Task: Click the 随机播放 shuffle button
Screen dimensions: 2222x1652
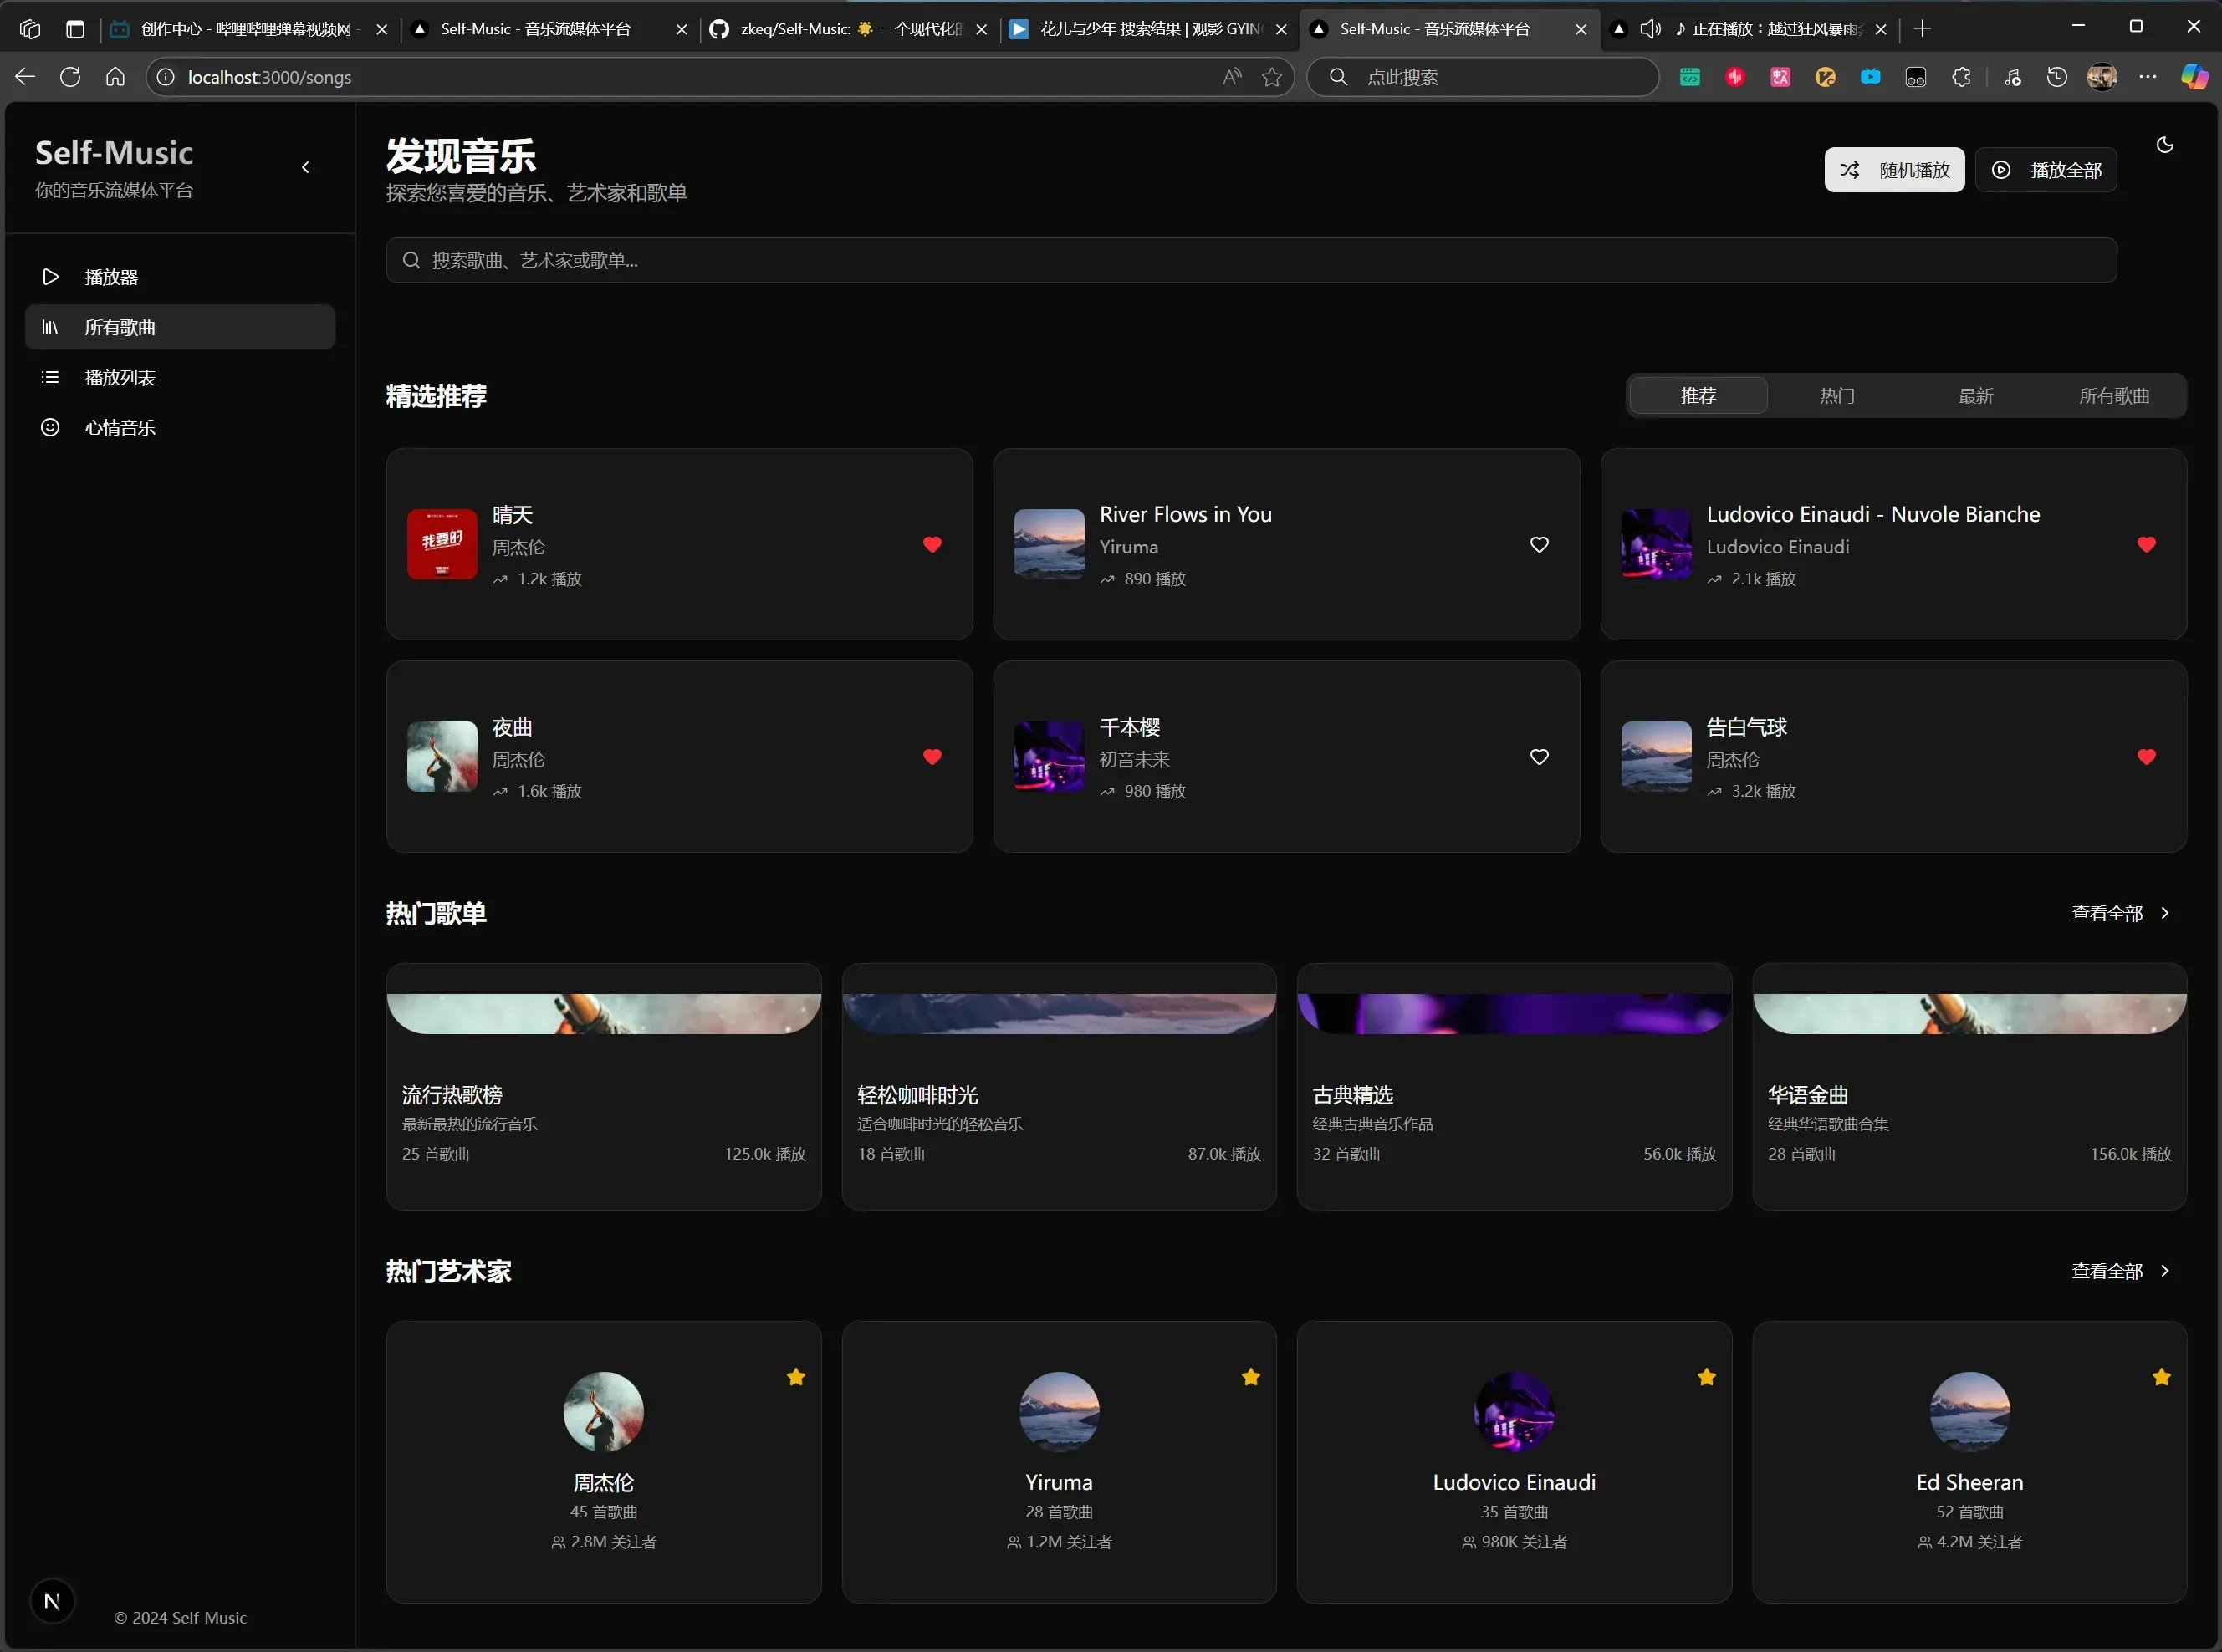Action: (1893, 170)
